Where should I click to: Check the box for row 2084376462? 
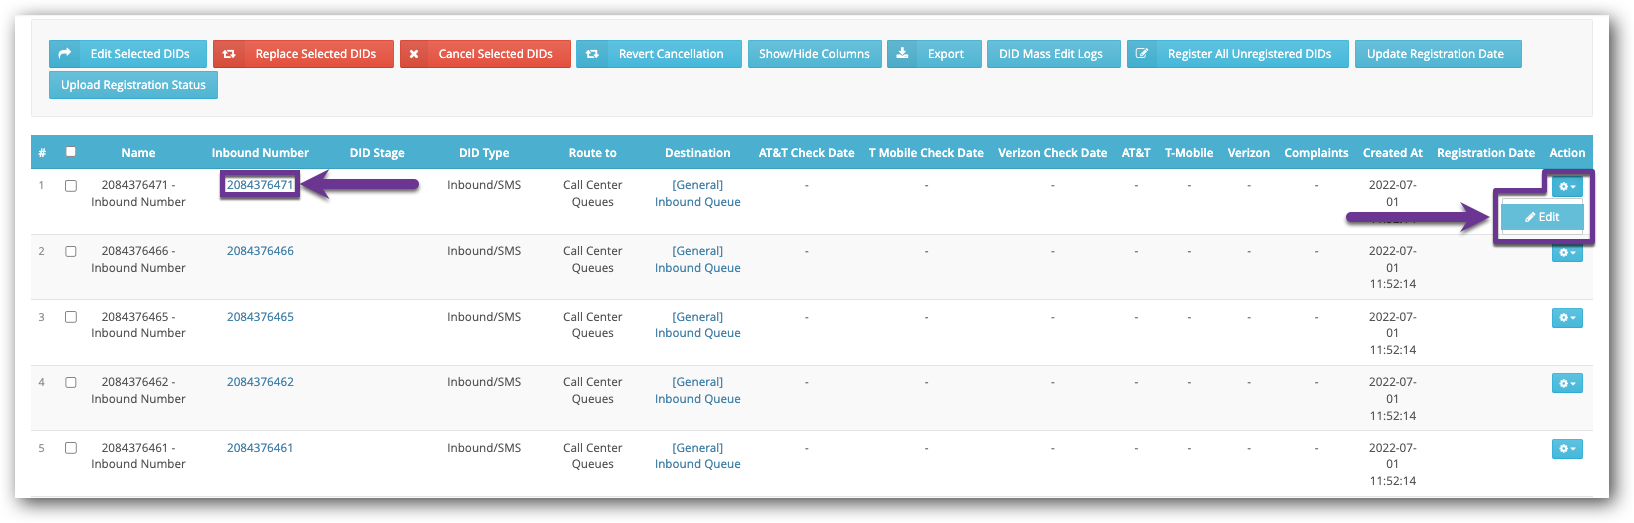pos(71,383)
